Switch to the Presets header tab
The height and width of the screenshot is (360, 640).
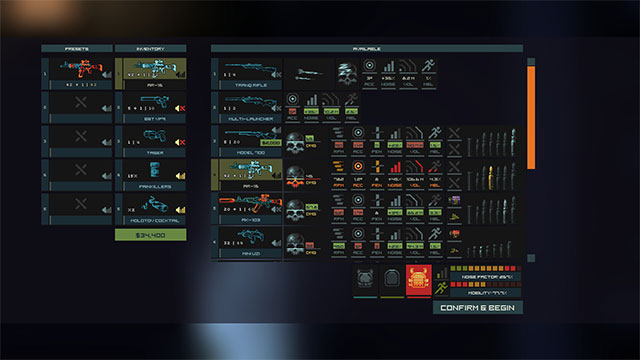(x=77, y=49)
